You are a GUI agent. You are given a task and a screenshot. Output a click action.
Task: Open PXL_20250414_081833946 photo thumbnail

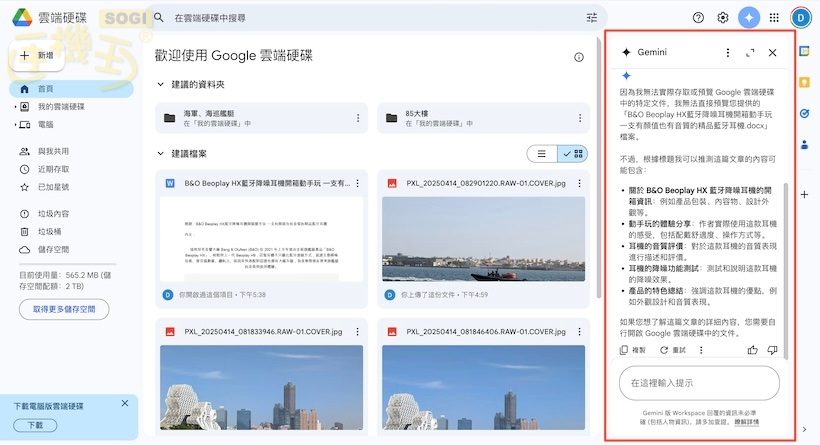pos(261,387)
